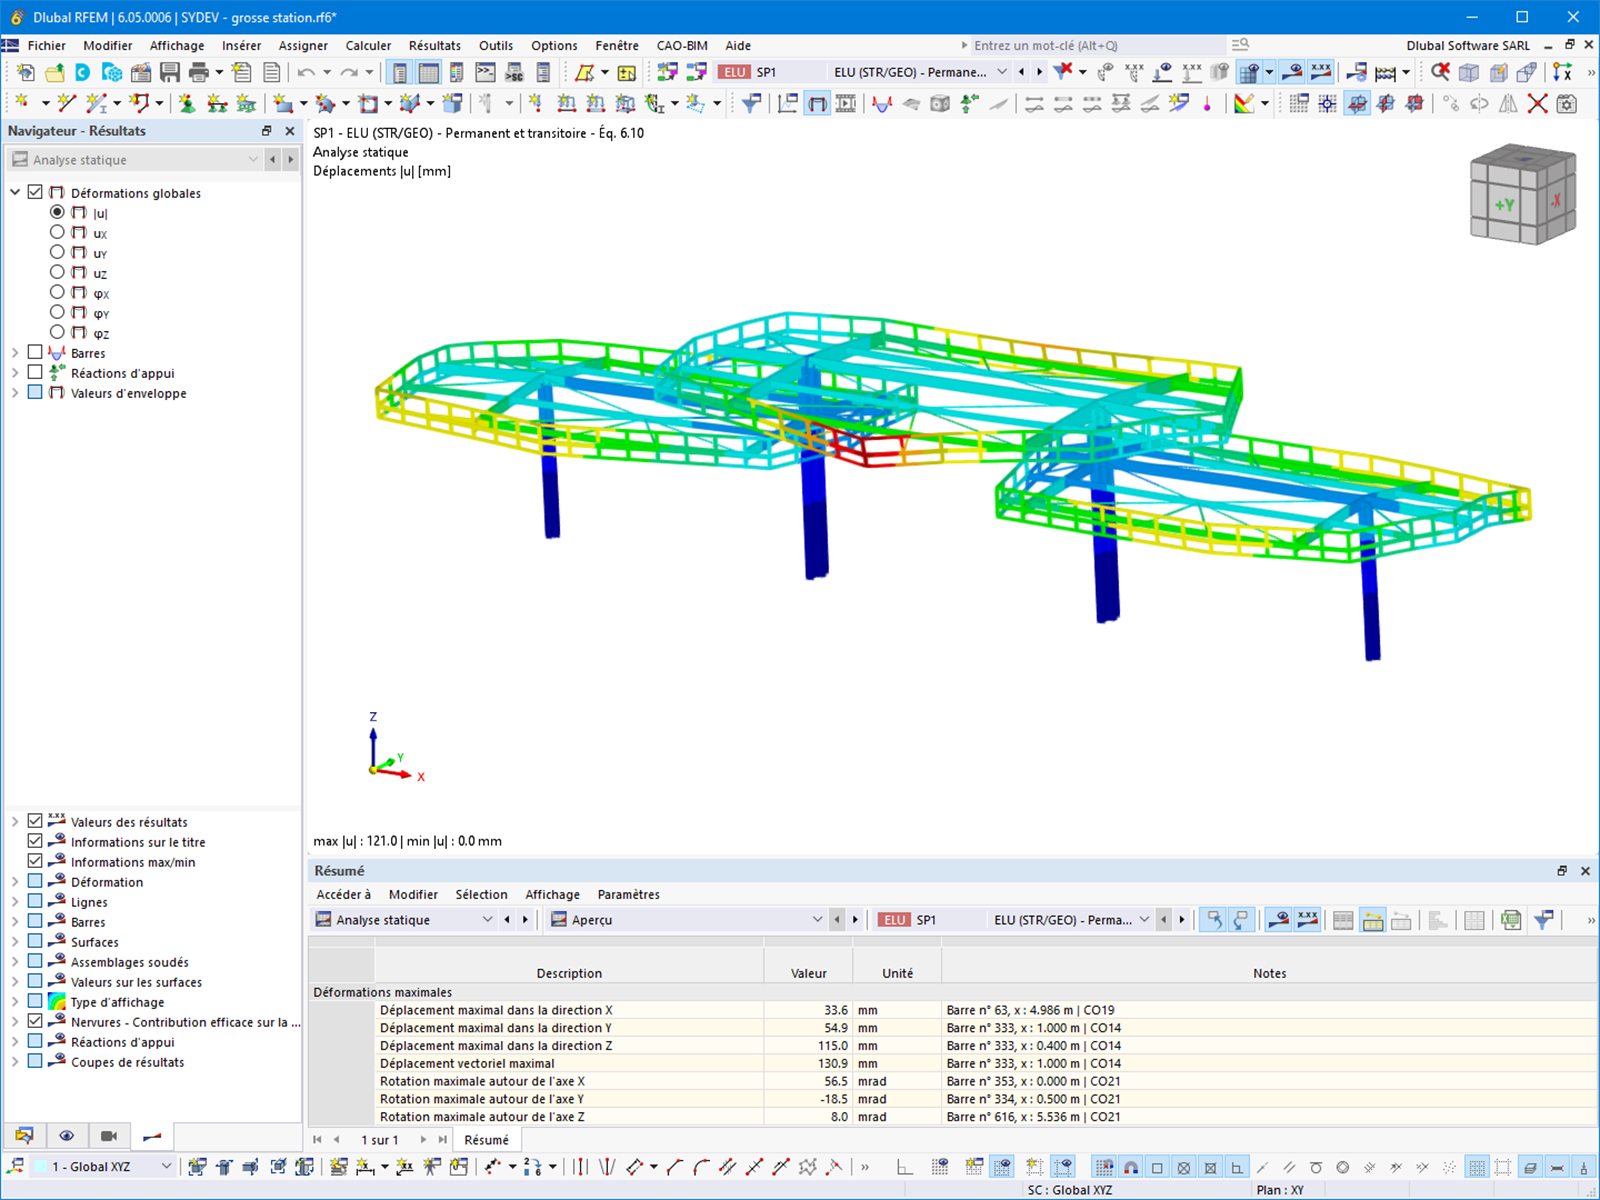Click the Print icon in top toolbar
1600x1200 pixels.
199,72
